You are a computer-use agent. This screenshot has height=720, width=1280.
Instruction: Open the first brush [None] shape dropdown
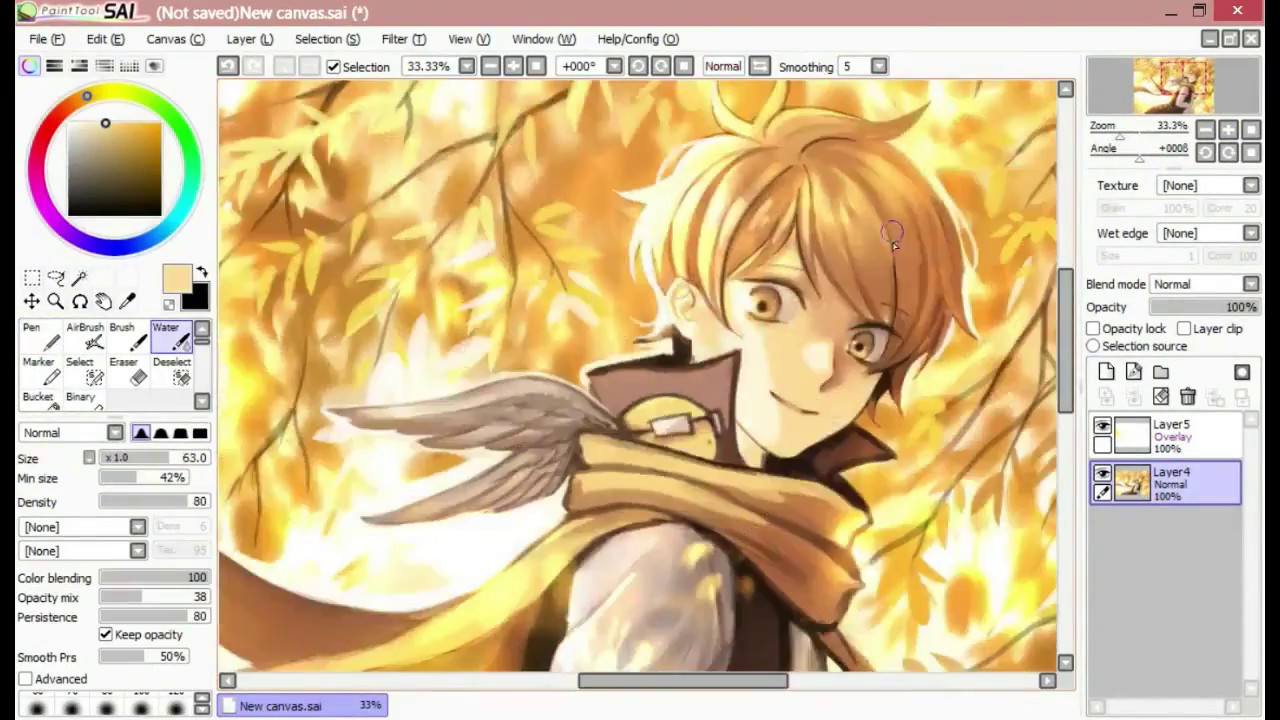click(83, 527)
